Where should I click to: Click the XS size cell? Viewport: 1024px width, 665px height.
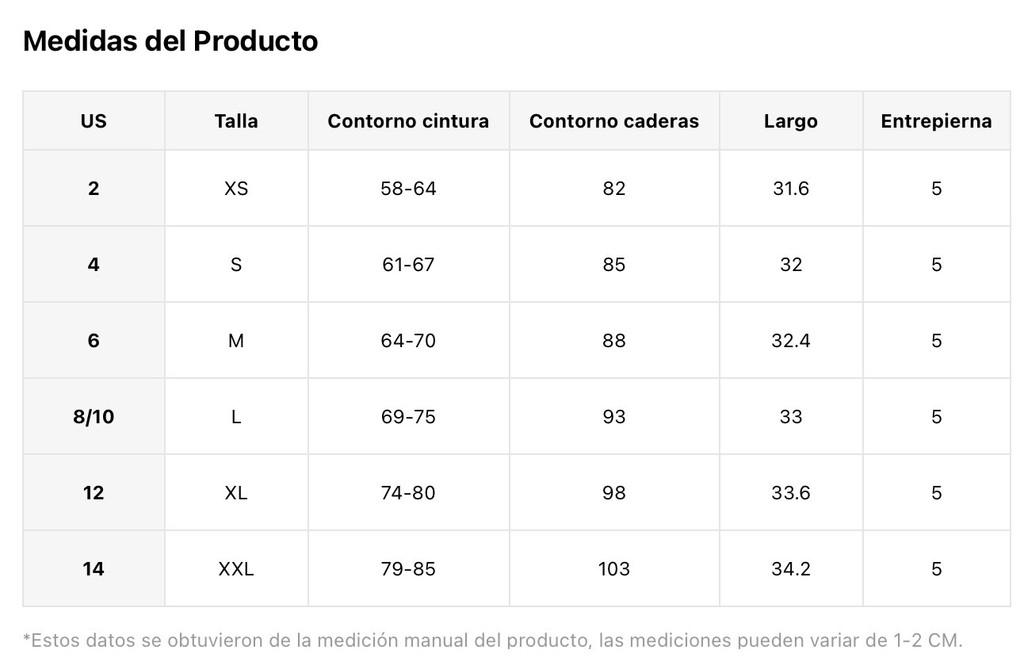[x=236, y=188]
